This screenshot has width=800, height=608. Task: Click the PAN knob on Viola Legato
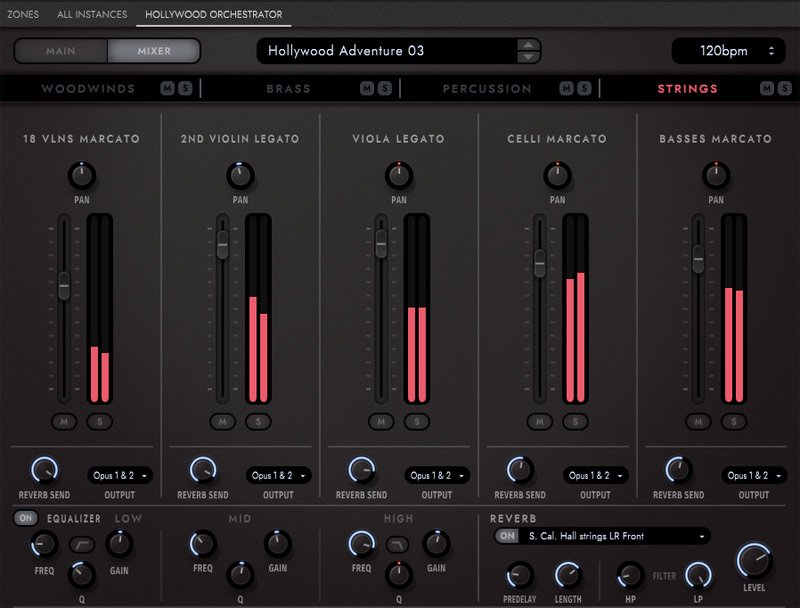[x=398, y=175]
